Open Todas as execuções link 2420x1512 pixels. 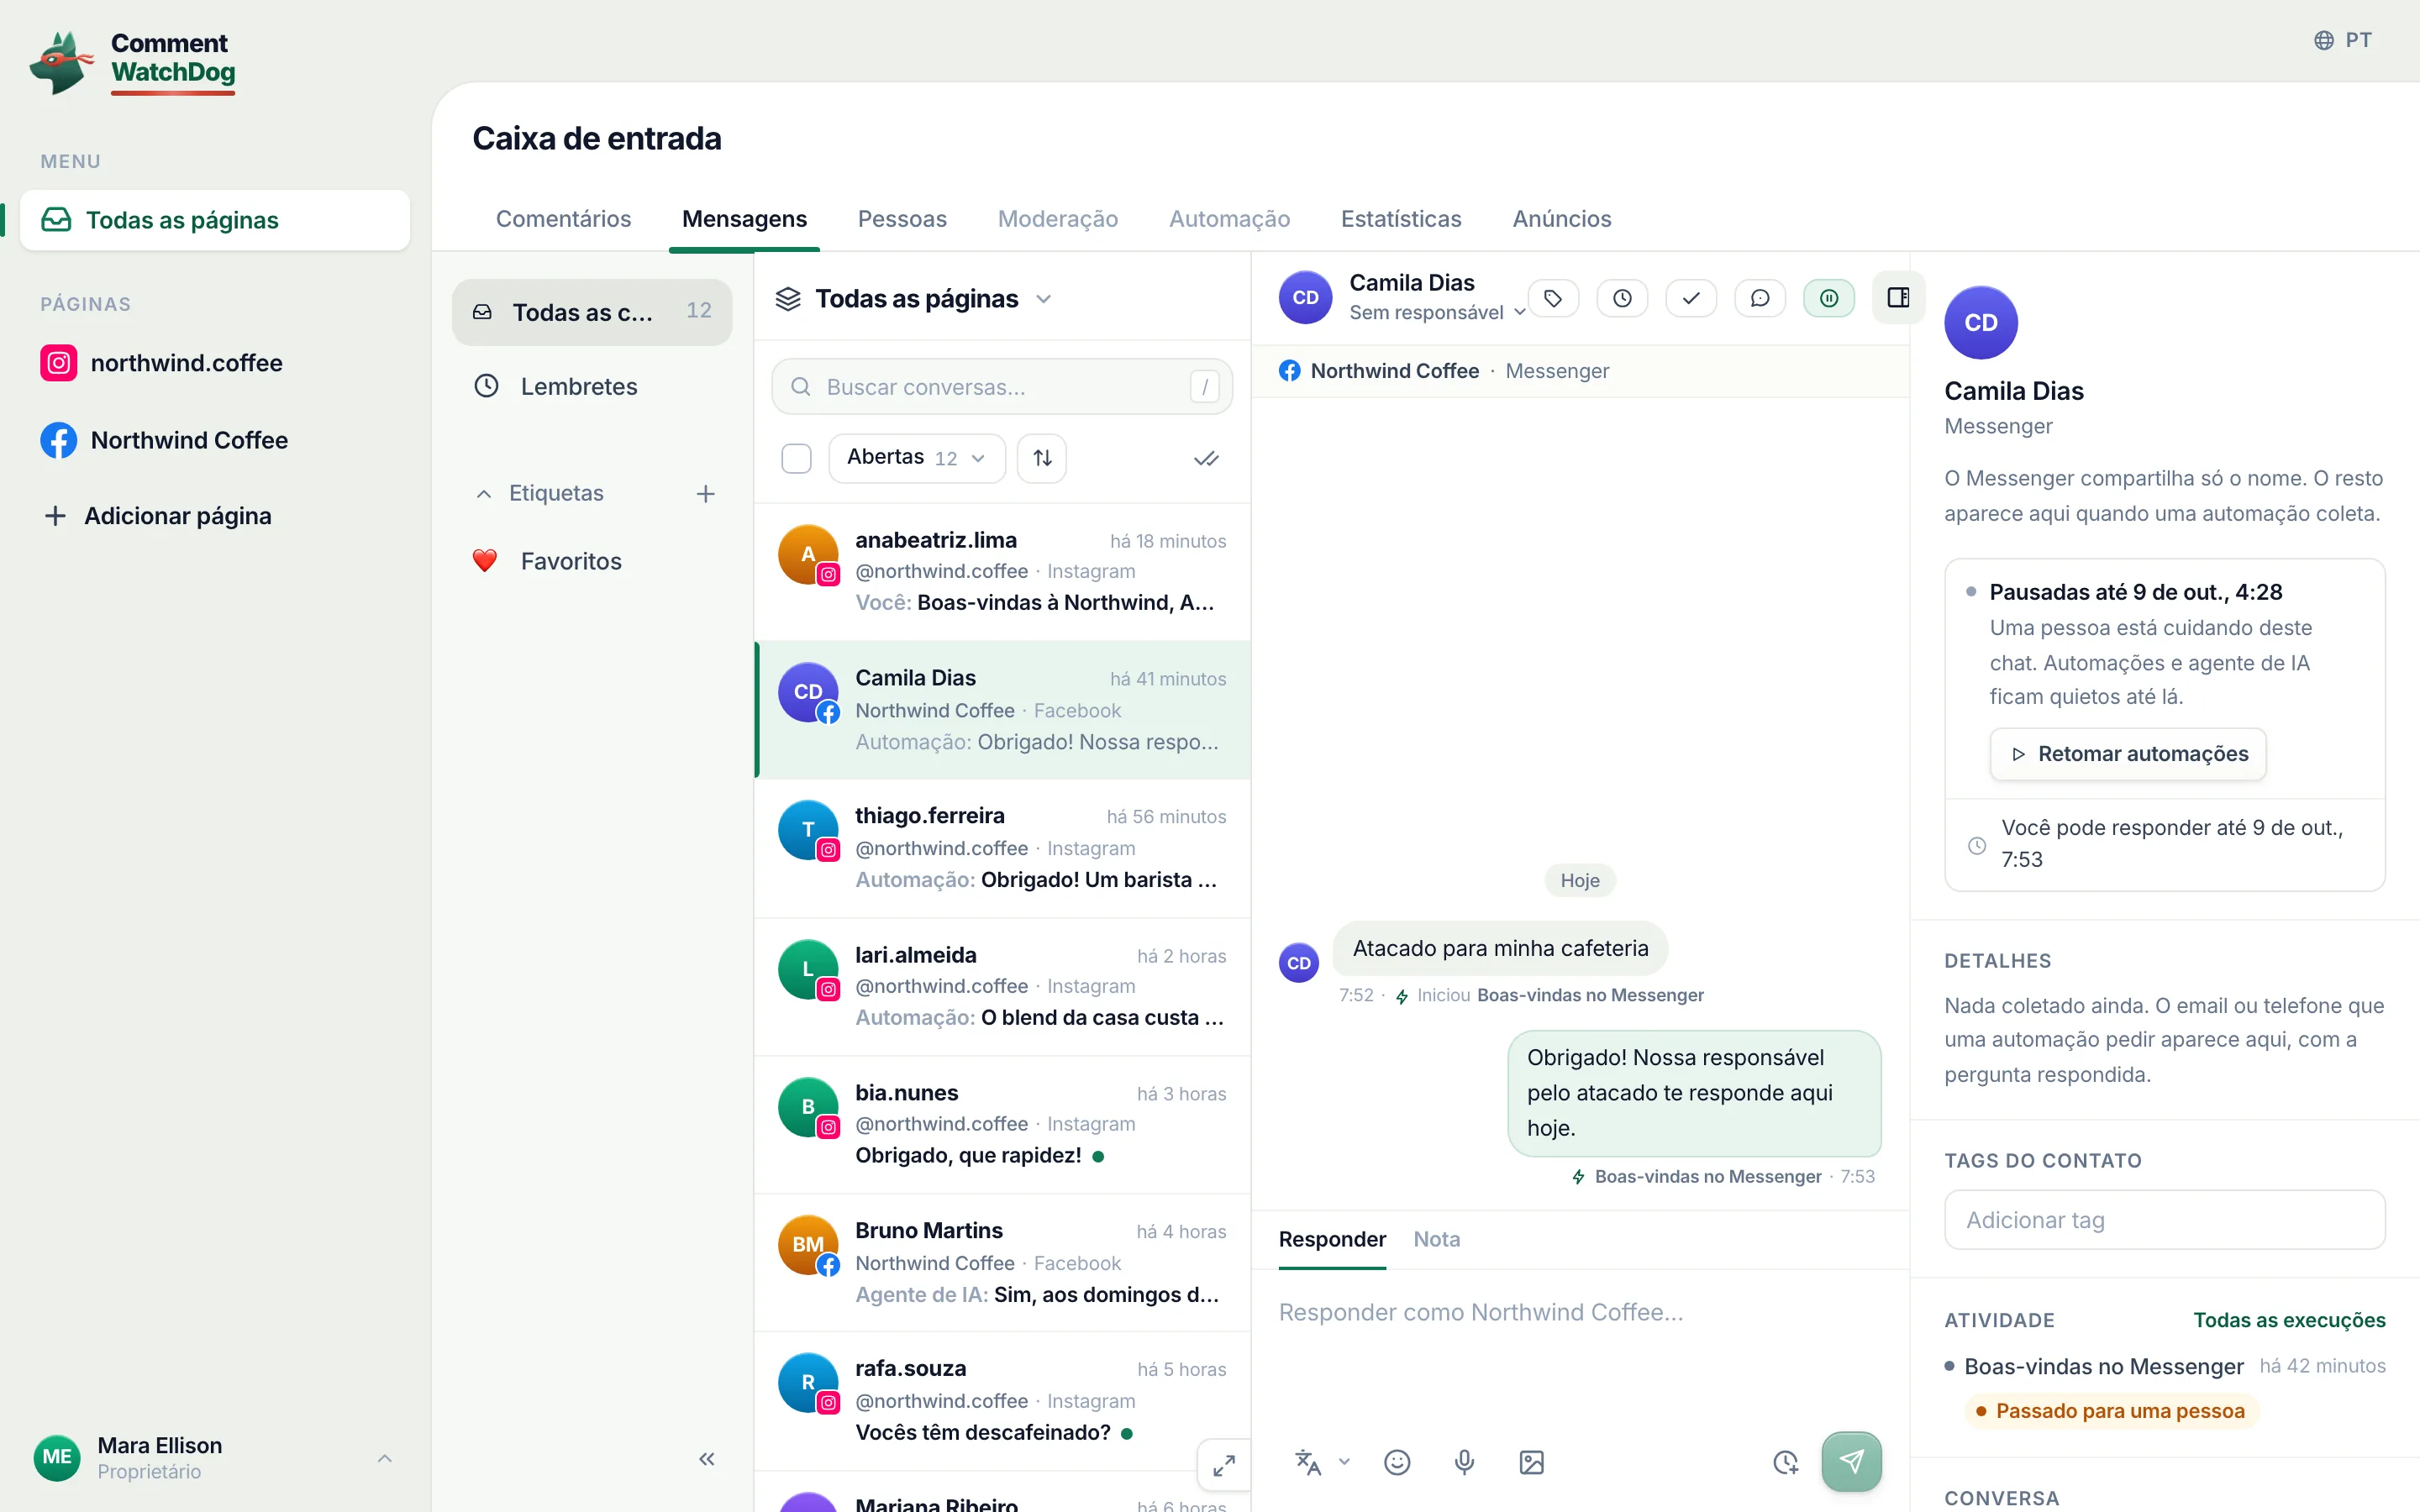2289,1320
